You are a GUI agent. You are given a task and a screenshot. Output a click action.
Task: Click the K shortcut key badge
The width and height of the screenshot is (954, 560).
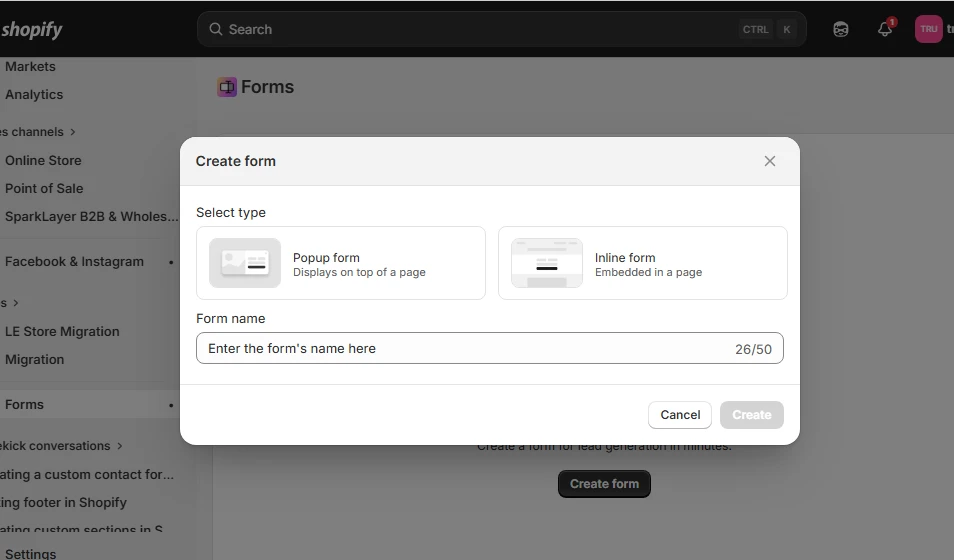(x=787, y=29)
